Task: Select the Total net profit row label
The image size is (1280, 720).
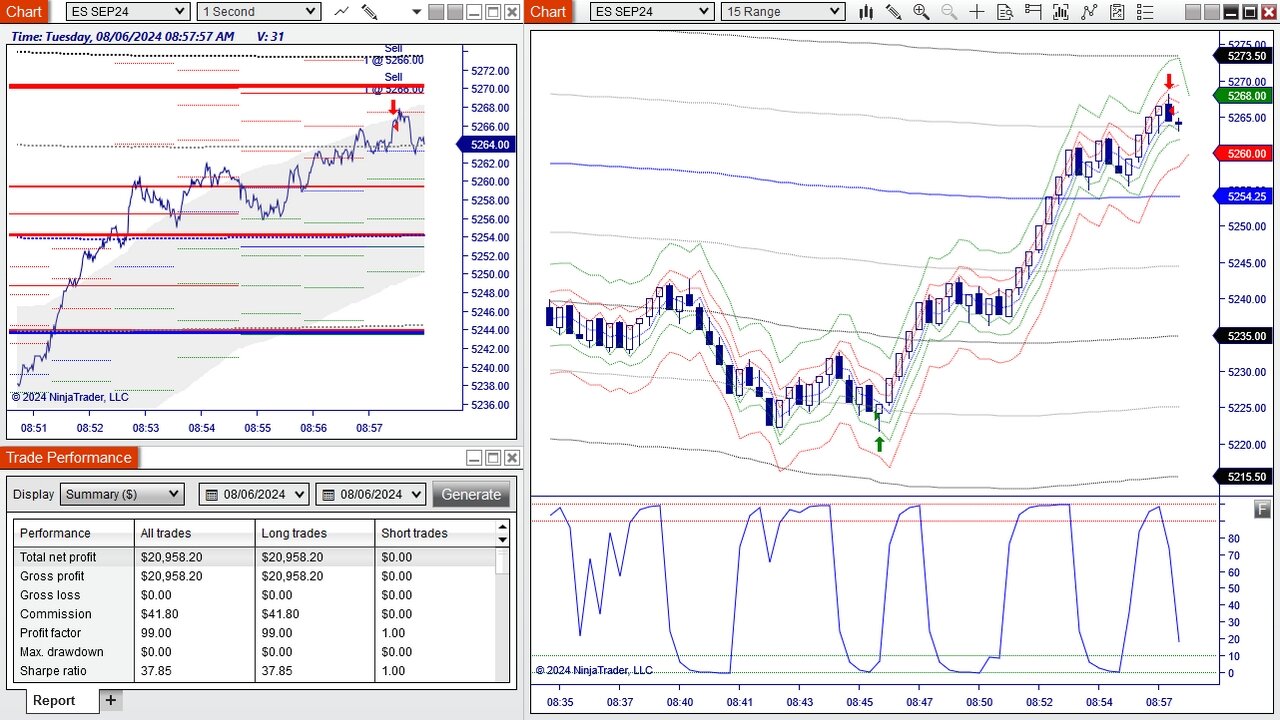Action: click(58, 557)
